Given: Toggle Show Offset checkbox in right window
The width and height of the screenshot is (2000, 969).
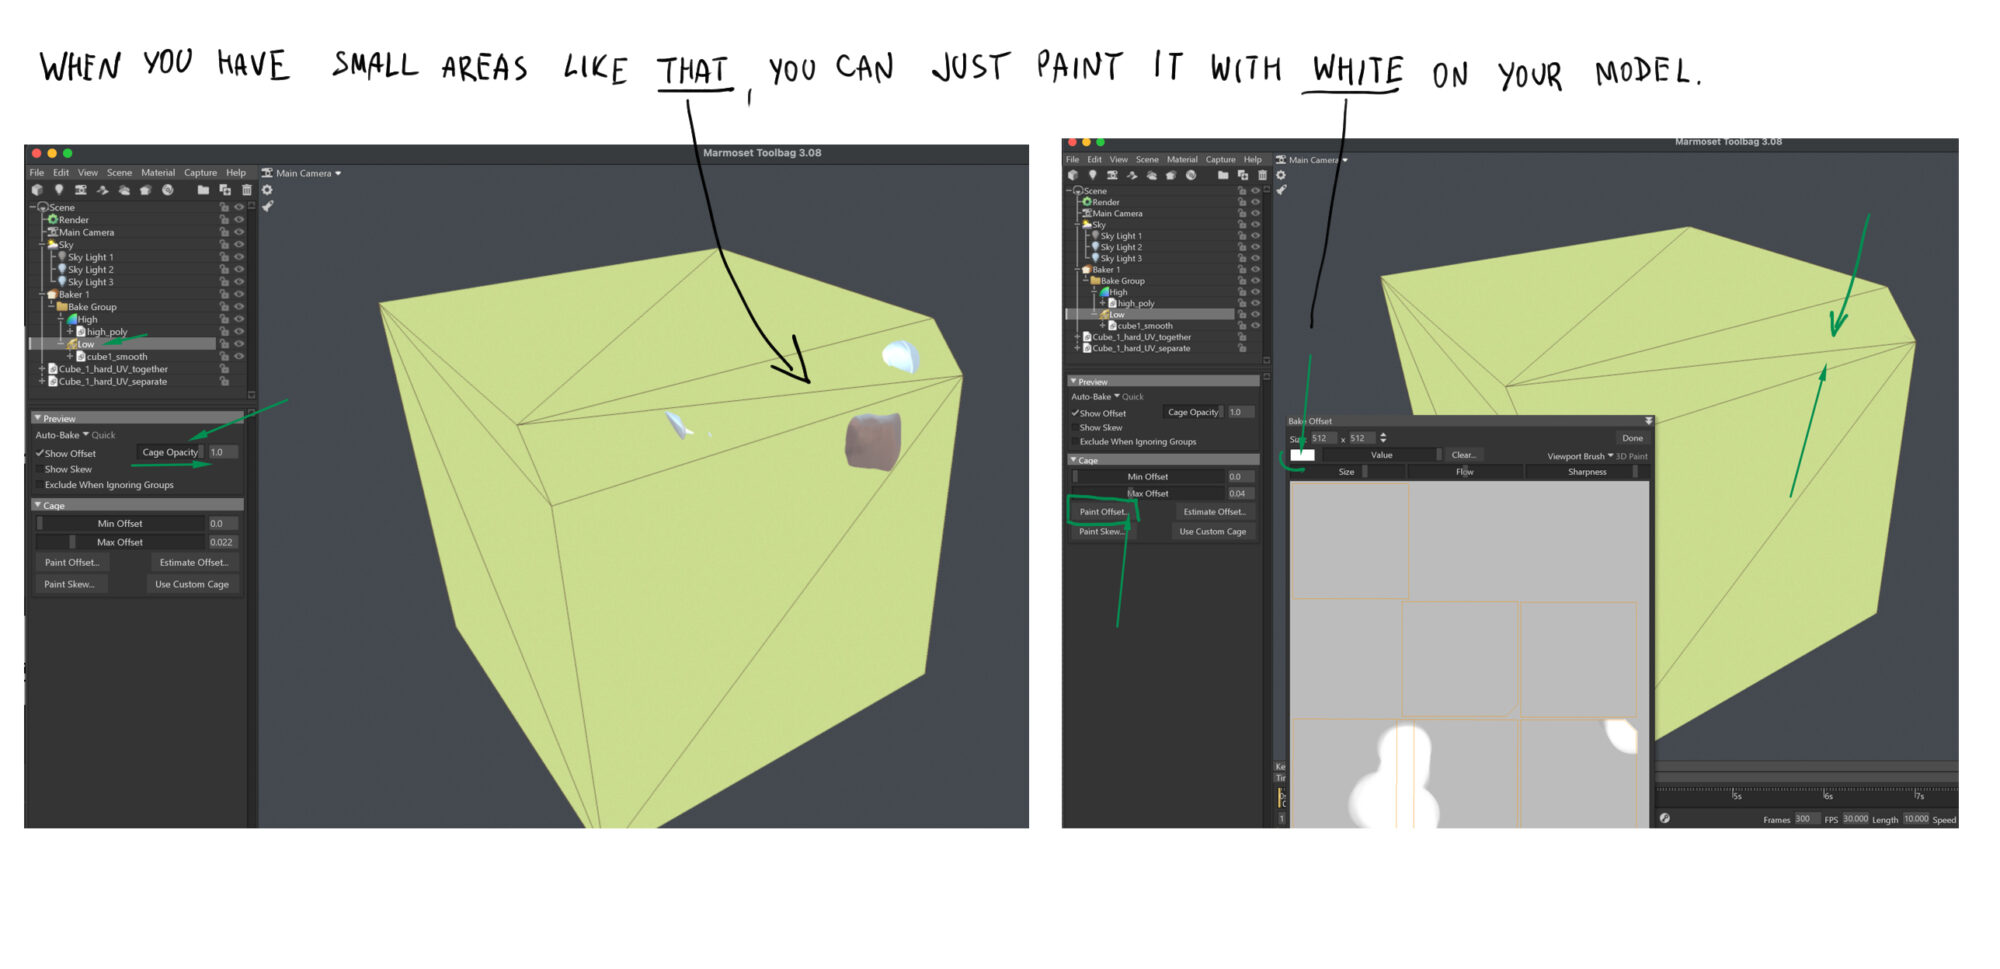Looking at the screenshot, I should point(1075,413).
